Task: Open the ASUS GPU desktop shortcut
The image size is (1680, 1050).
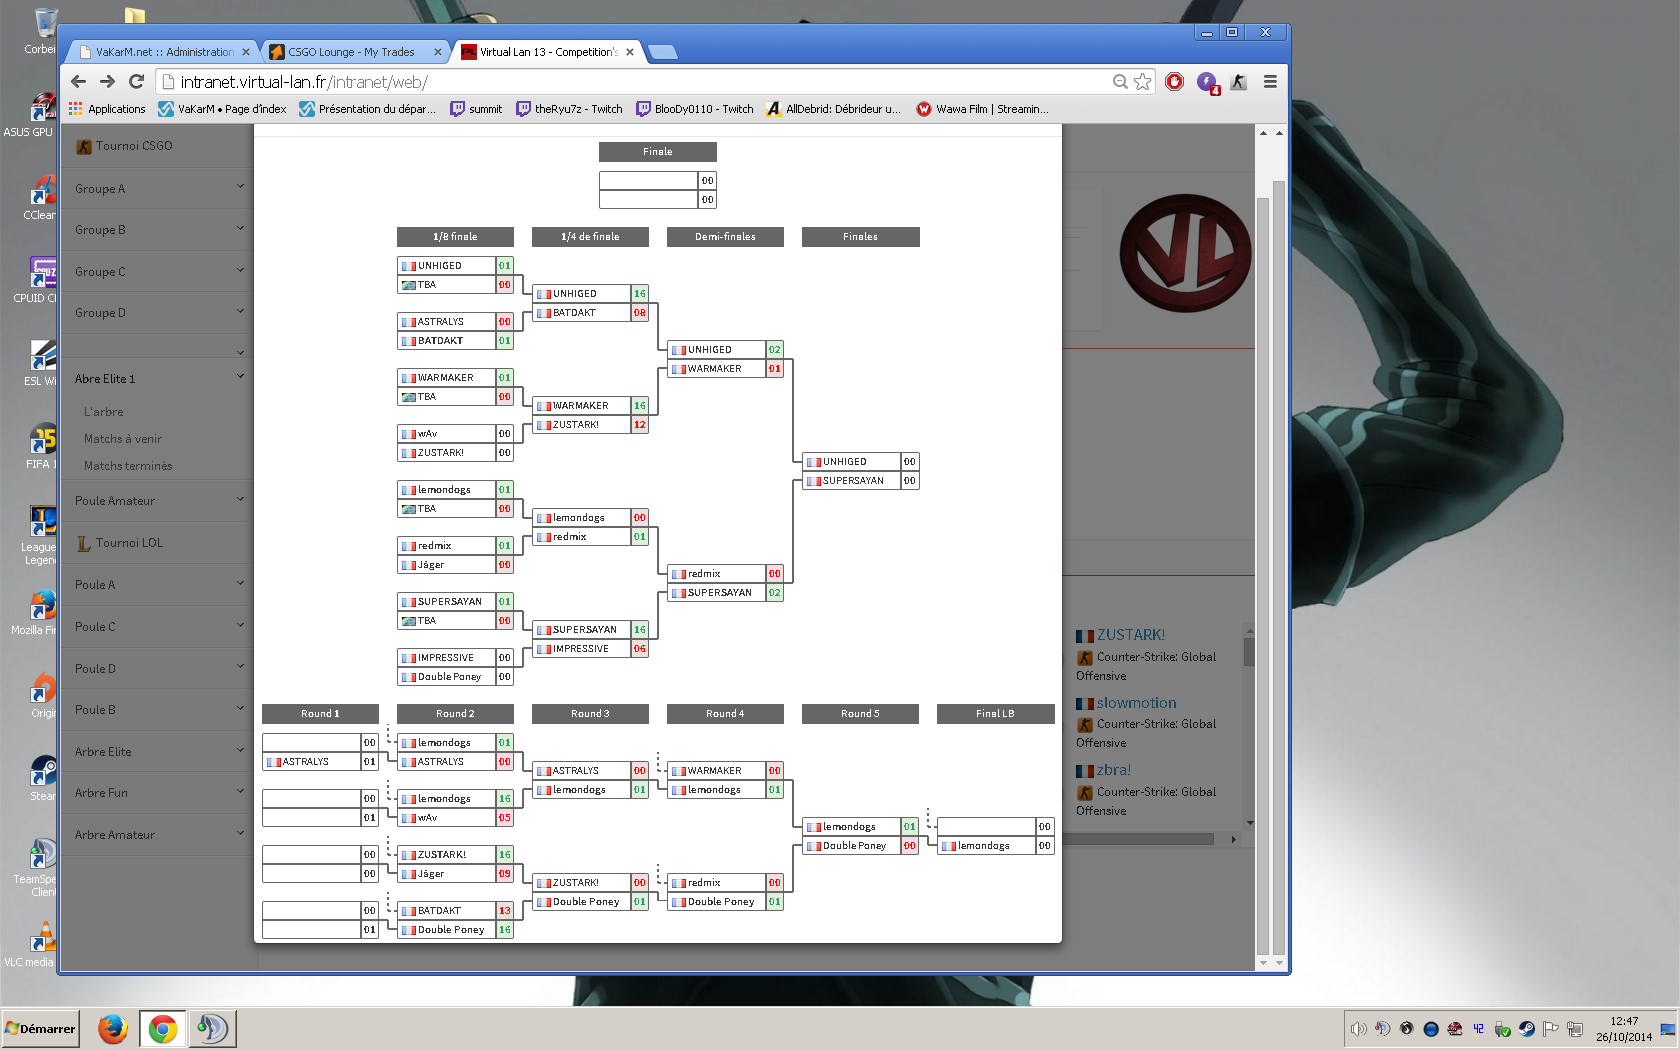Action: coord(32,114)
